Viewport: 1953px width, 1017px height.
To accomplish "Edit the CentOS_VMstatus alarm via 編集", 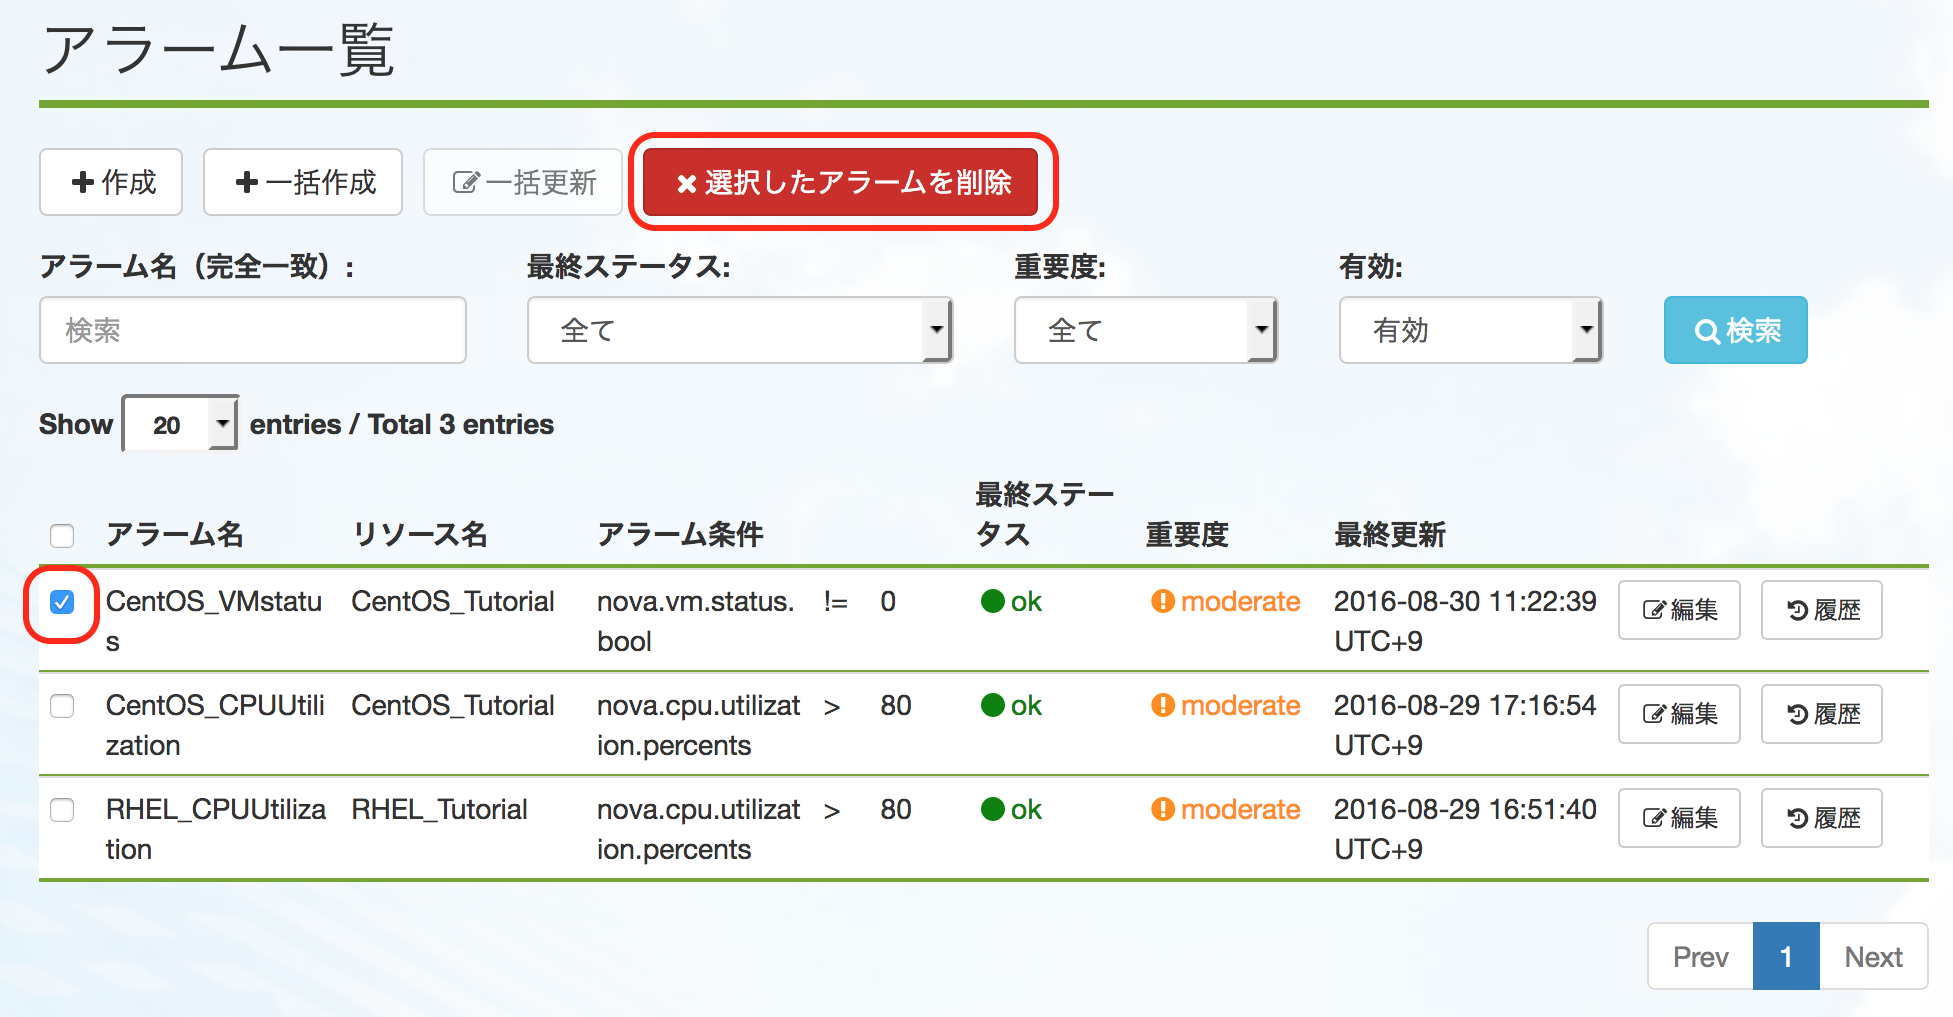I will tap(1679, 610).
